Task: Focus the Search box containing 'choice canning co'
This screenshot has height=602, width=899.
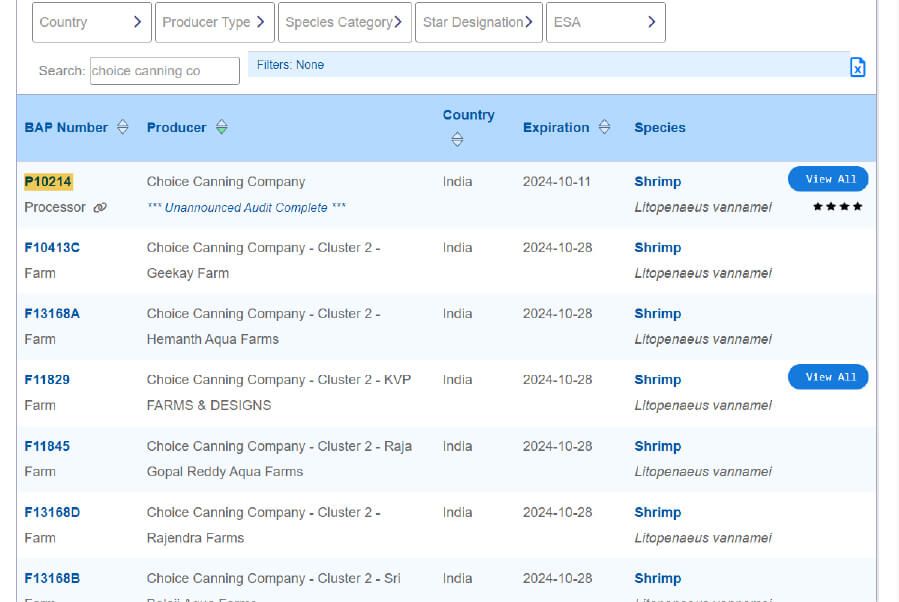Action: coord(165,71)
